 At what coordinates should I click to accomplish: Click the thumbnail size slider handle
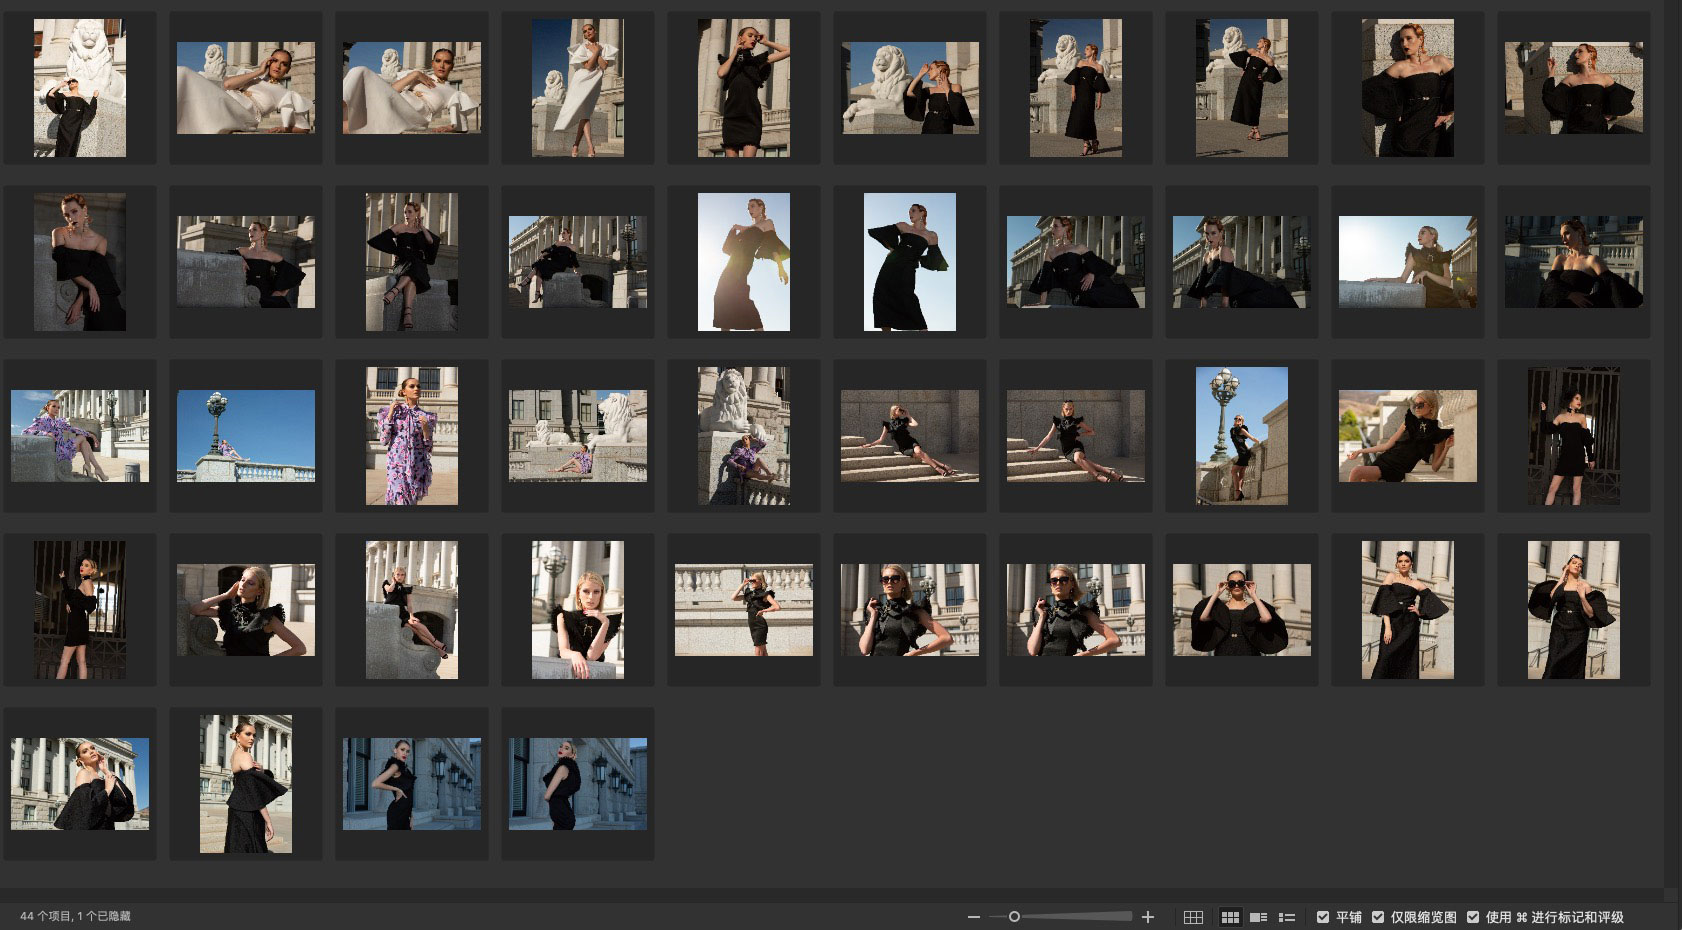(x=1014, y=917)
